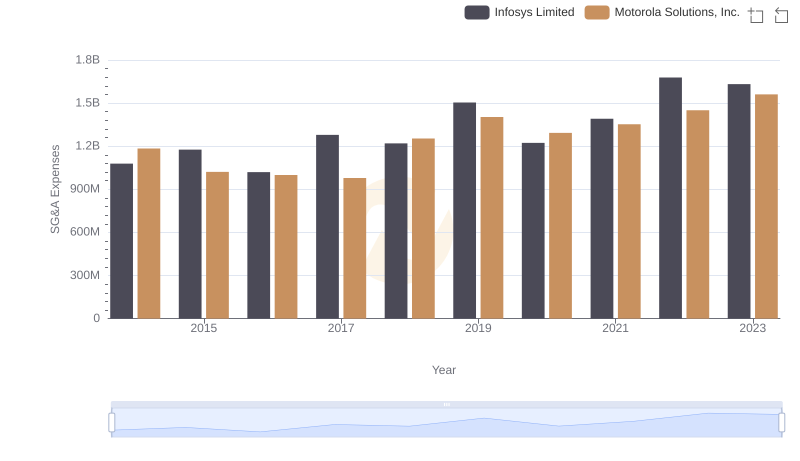Grab the left range slider handle
The image size is (800, 461).
point(112,422)
